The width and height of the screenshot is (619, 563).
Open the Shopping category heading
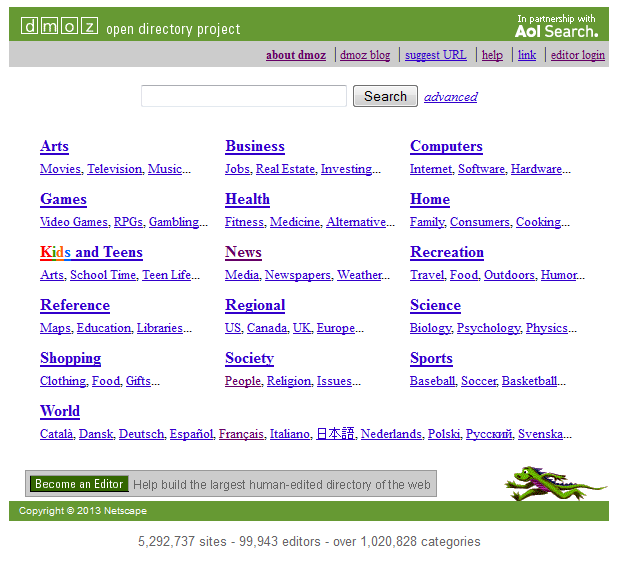pos(70,358)
